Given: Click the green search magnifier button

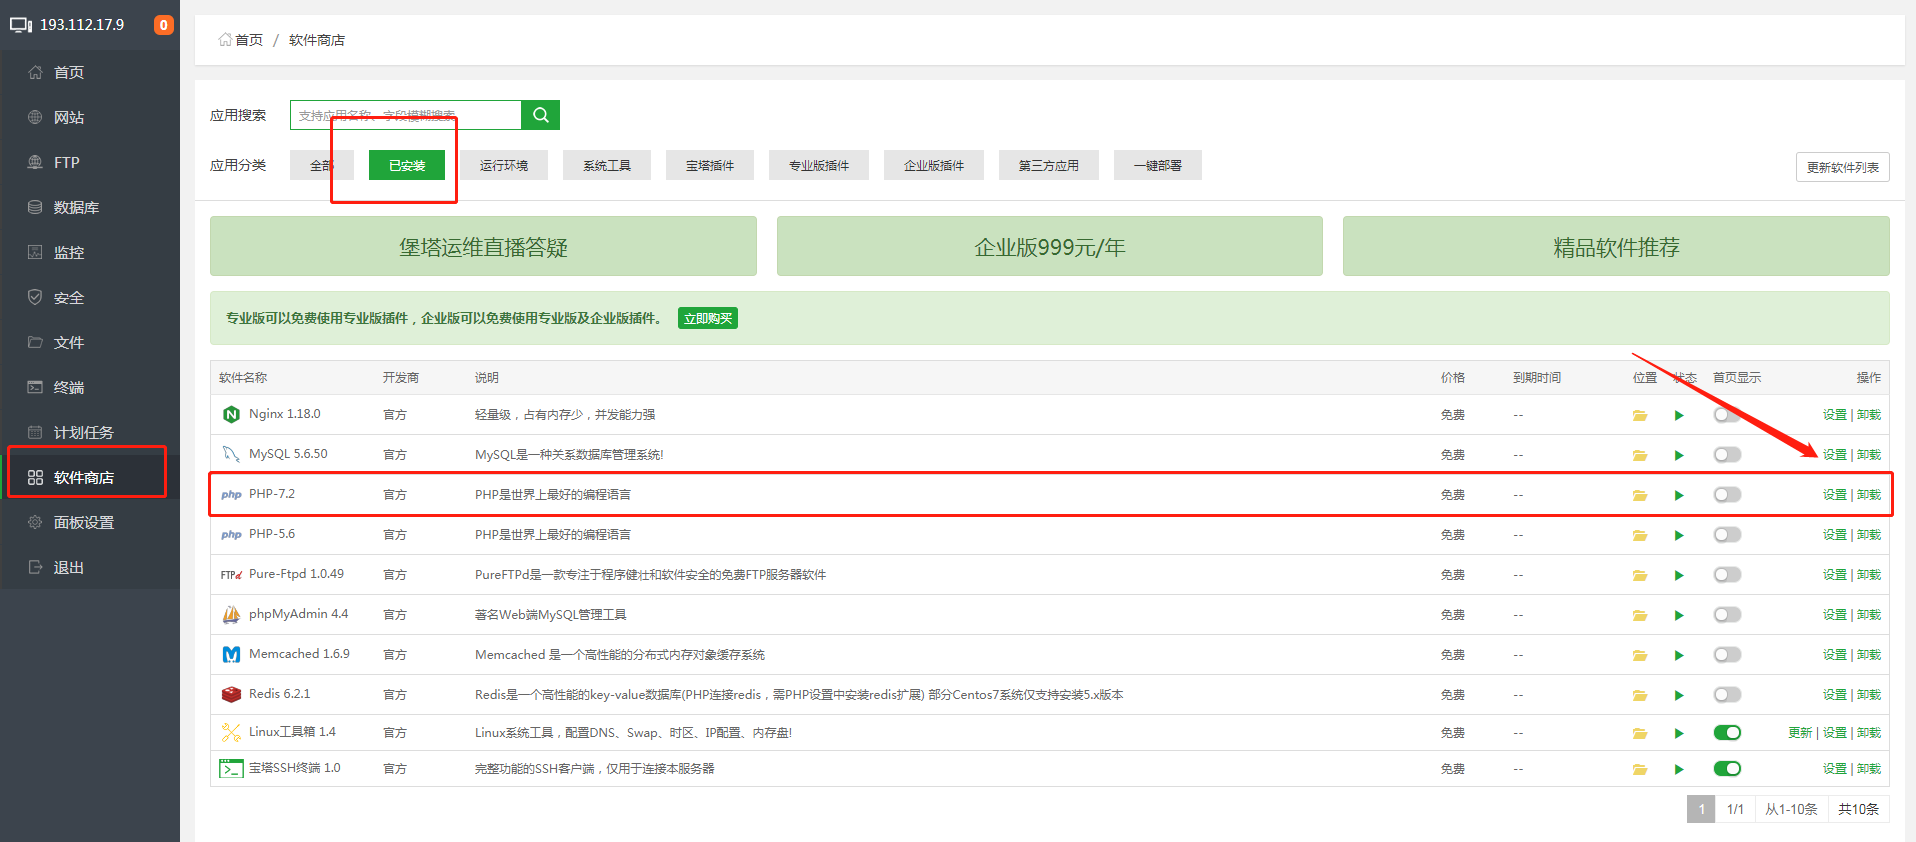Looking at the screenshot, I should tap(540, 115).
